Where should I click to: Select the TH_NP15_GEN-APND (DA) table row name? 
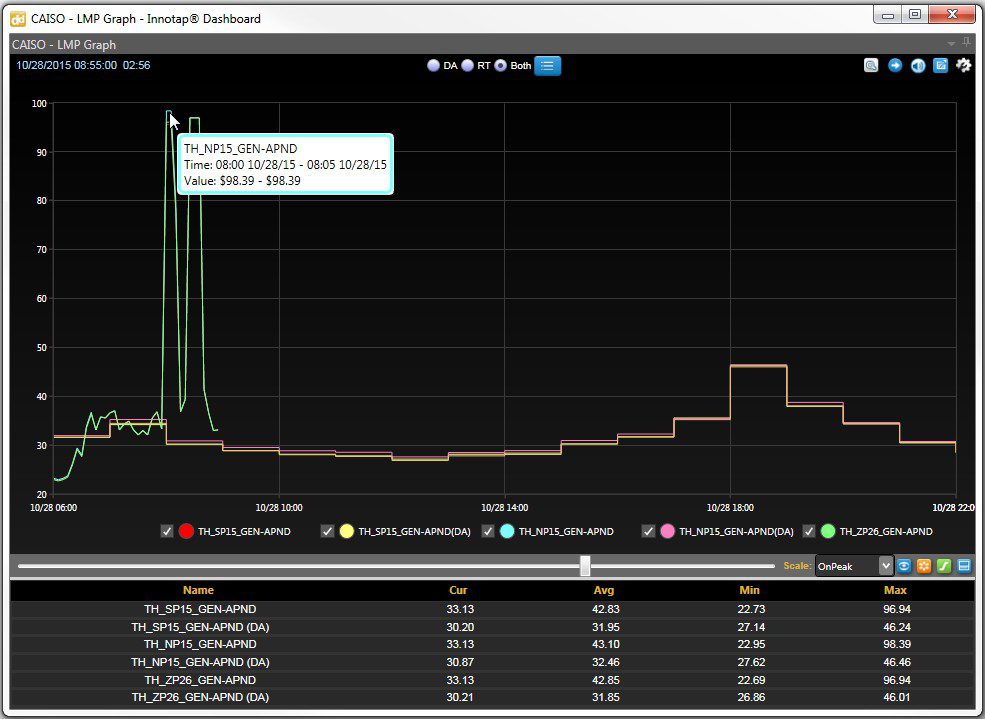[x=200, y=662]
